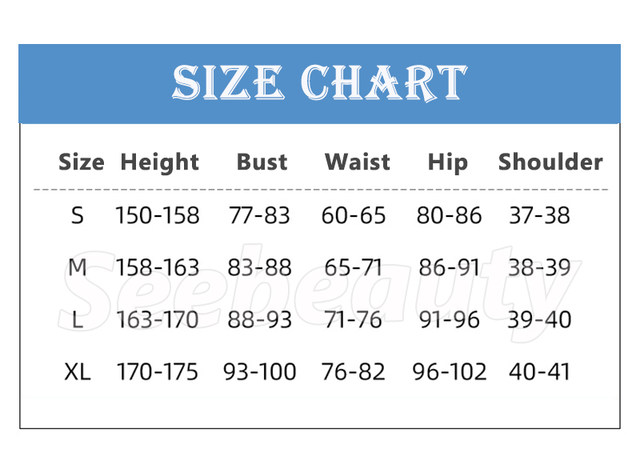Click the SIZE CHART title banner
The height and width of the screenshot is (473, 640).
pyautogui.click(x=320, y=83)
